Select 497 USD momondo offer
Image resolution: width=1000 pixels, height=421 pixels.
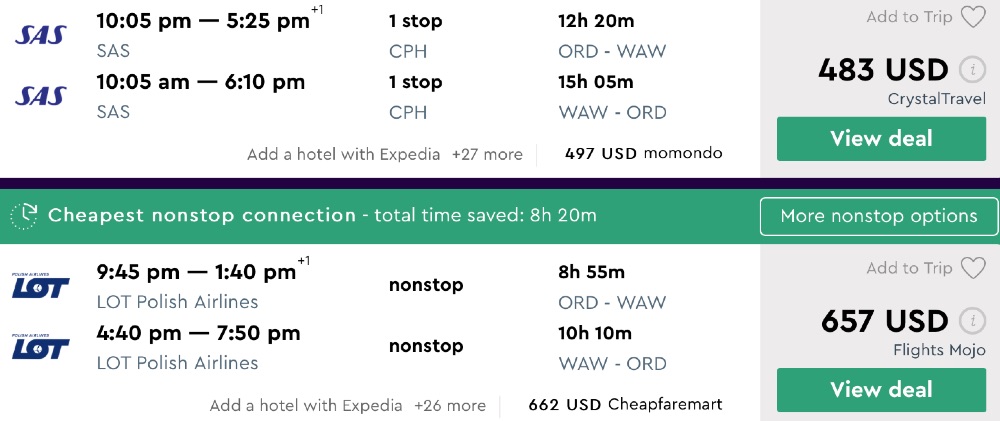[643, 154]
